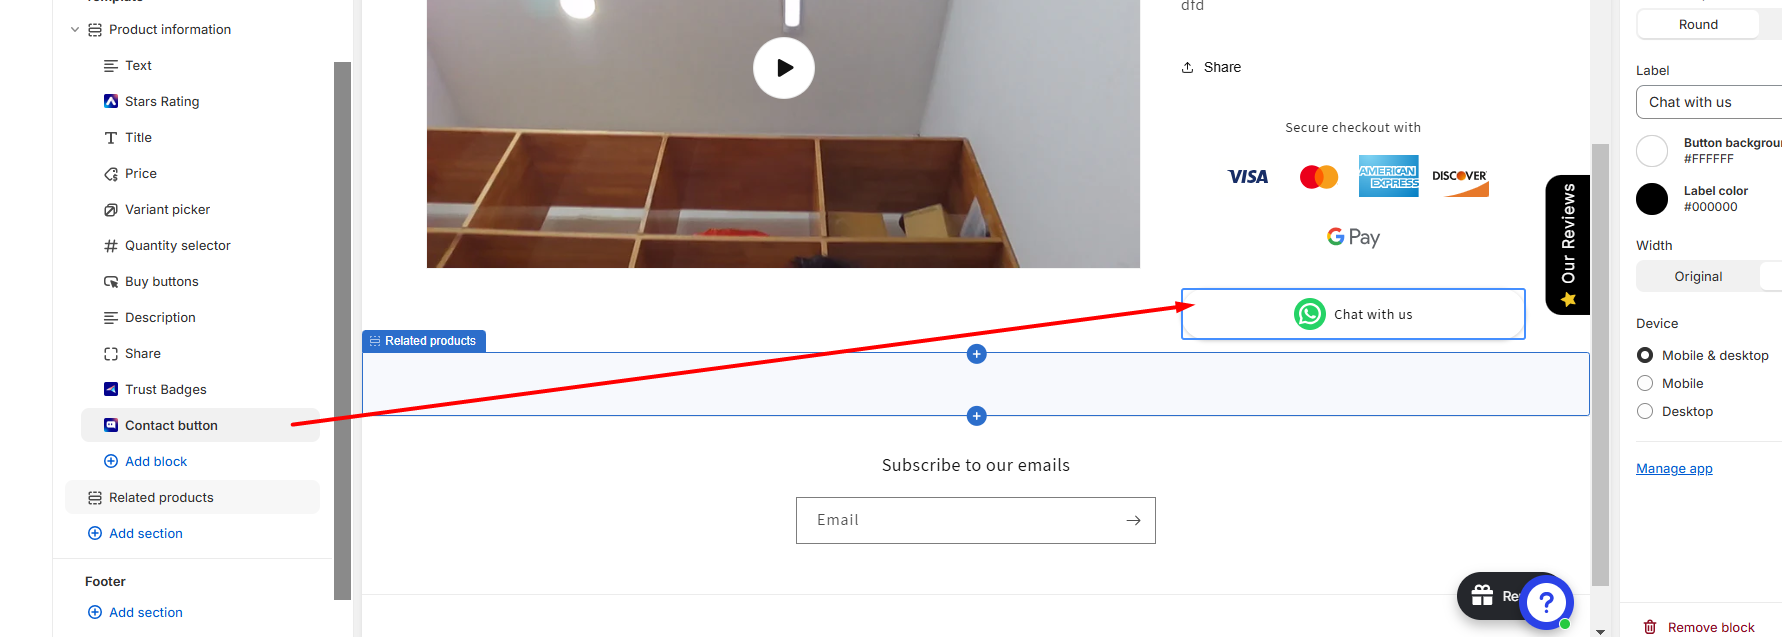Click the Related products section icon
1782x637 pixels.
point(95,498)
